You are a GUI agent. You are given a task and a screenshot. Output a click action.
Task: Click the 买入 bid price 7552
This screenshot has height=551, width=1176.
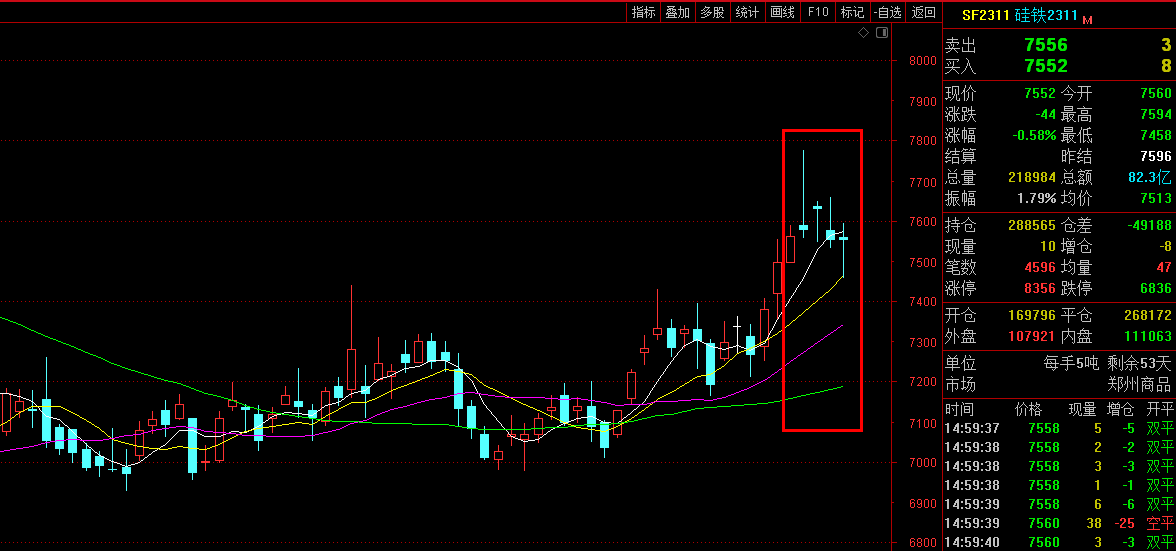click(x=1045, y=66)
